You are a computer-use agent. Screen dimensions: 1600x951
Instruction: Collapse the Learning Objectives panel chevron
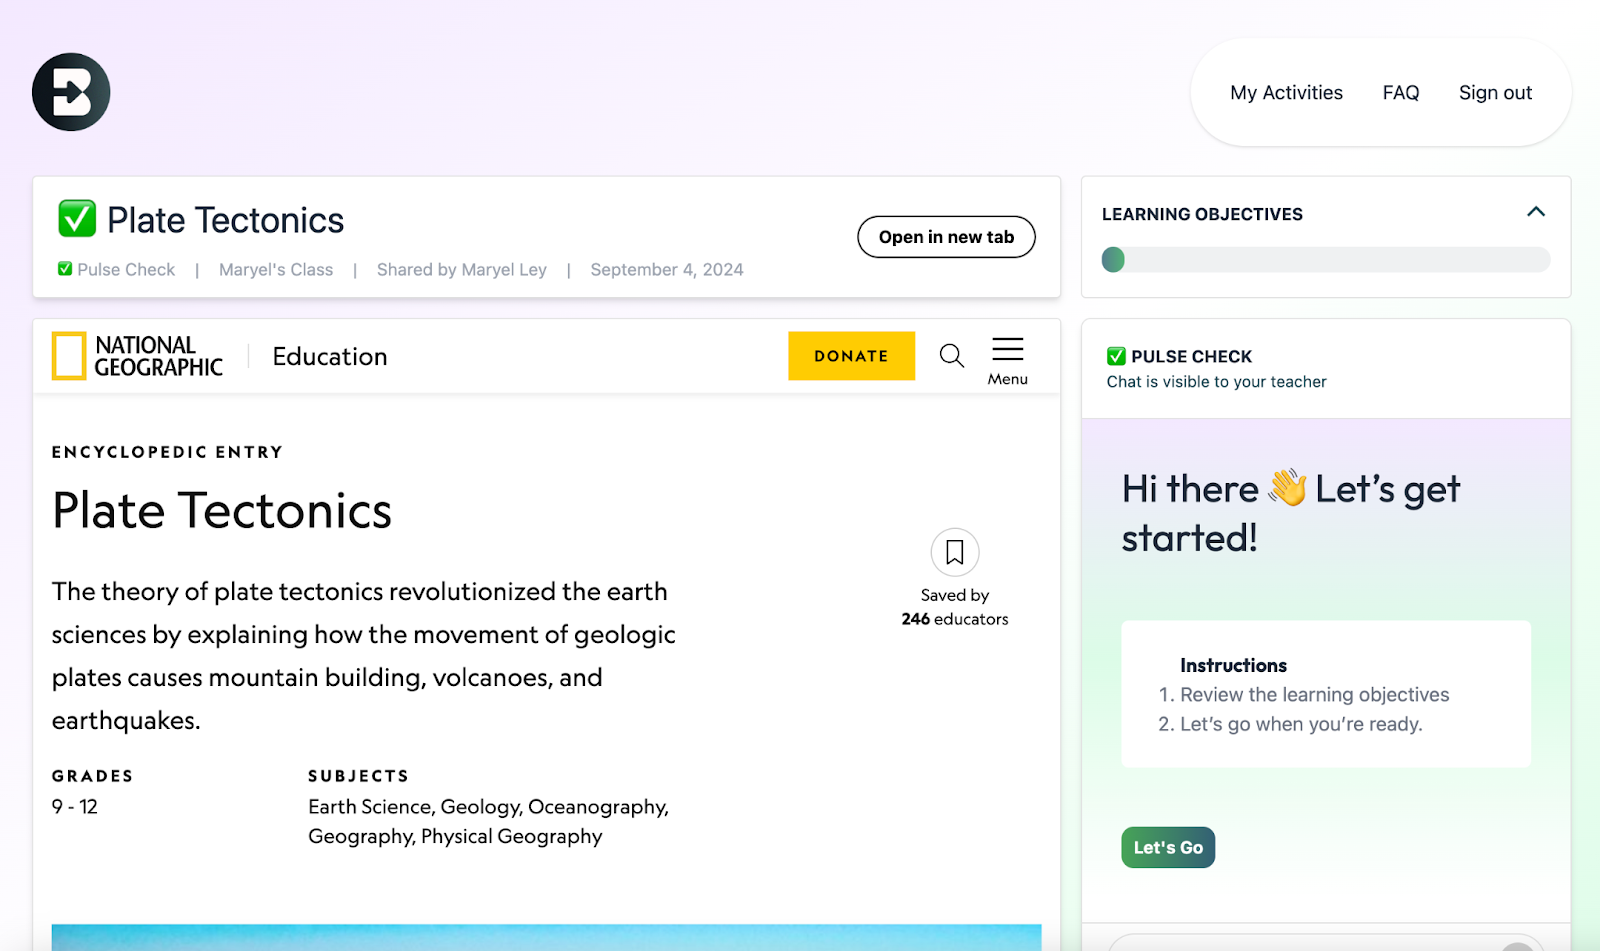pos(1536,212)
